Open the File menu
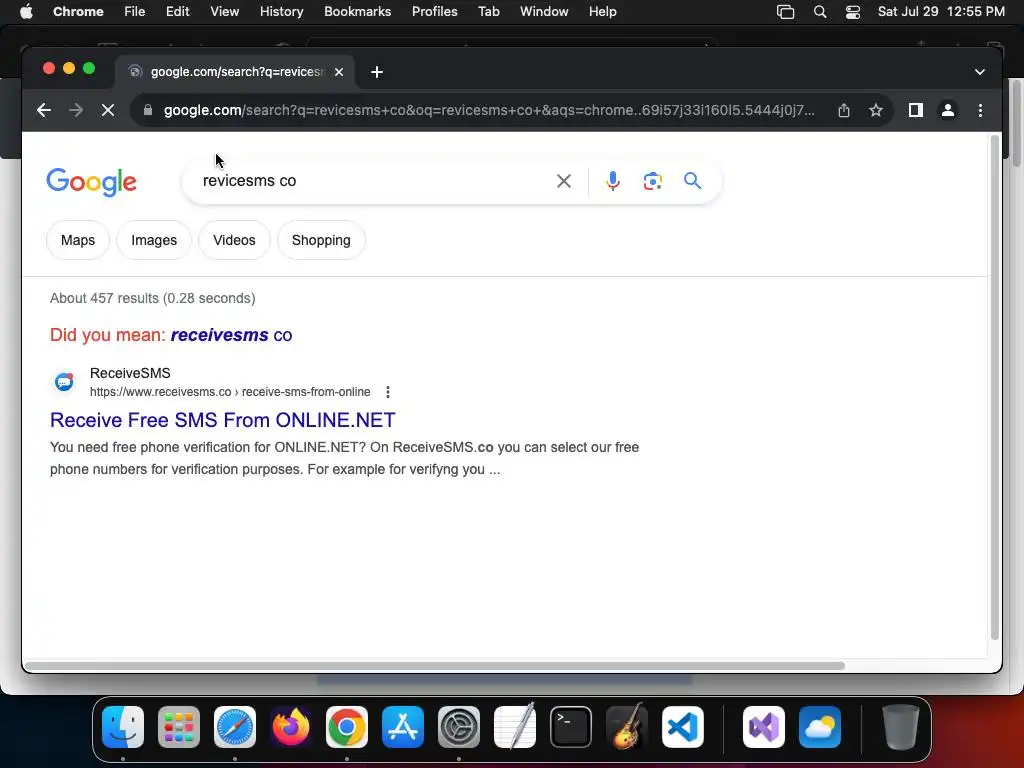Image resolution: width=1024 pixels, height=768 pixels. tap(135, 12)
